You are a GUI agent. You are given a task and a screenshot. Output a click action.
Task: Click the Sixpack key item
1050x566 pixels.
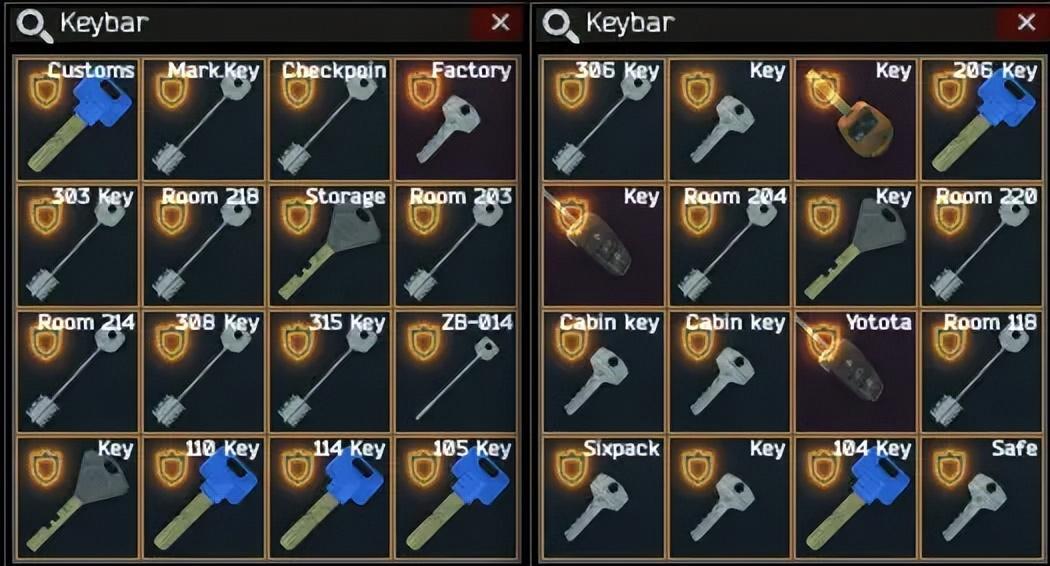(603, 497)
